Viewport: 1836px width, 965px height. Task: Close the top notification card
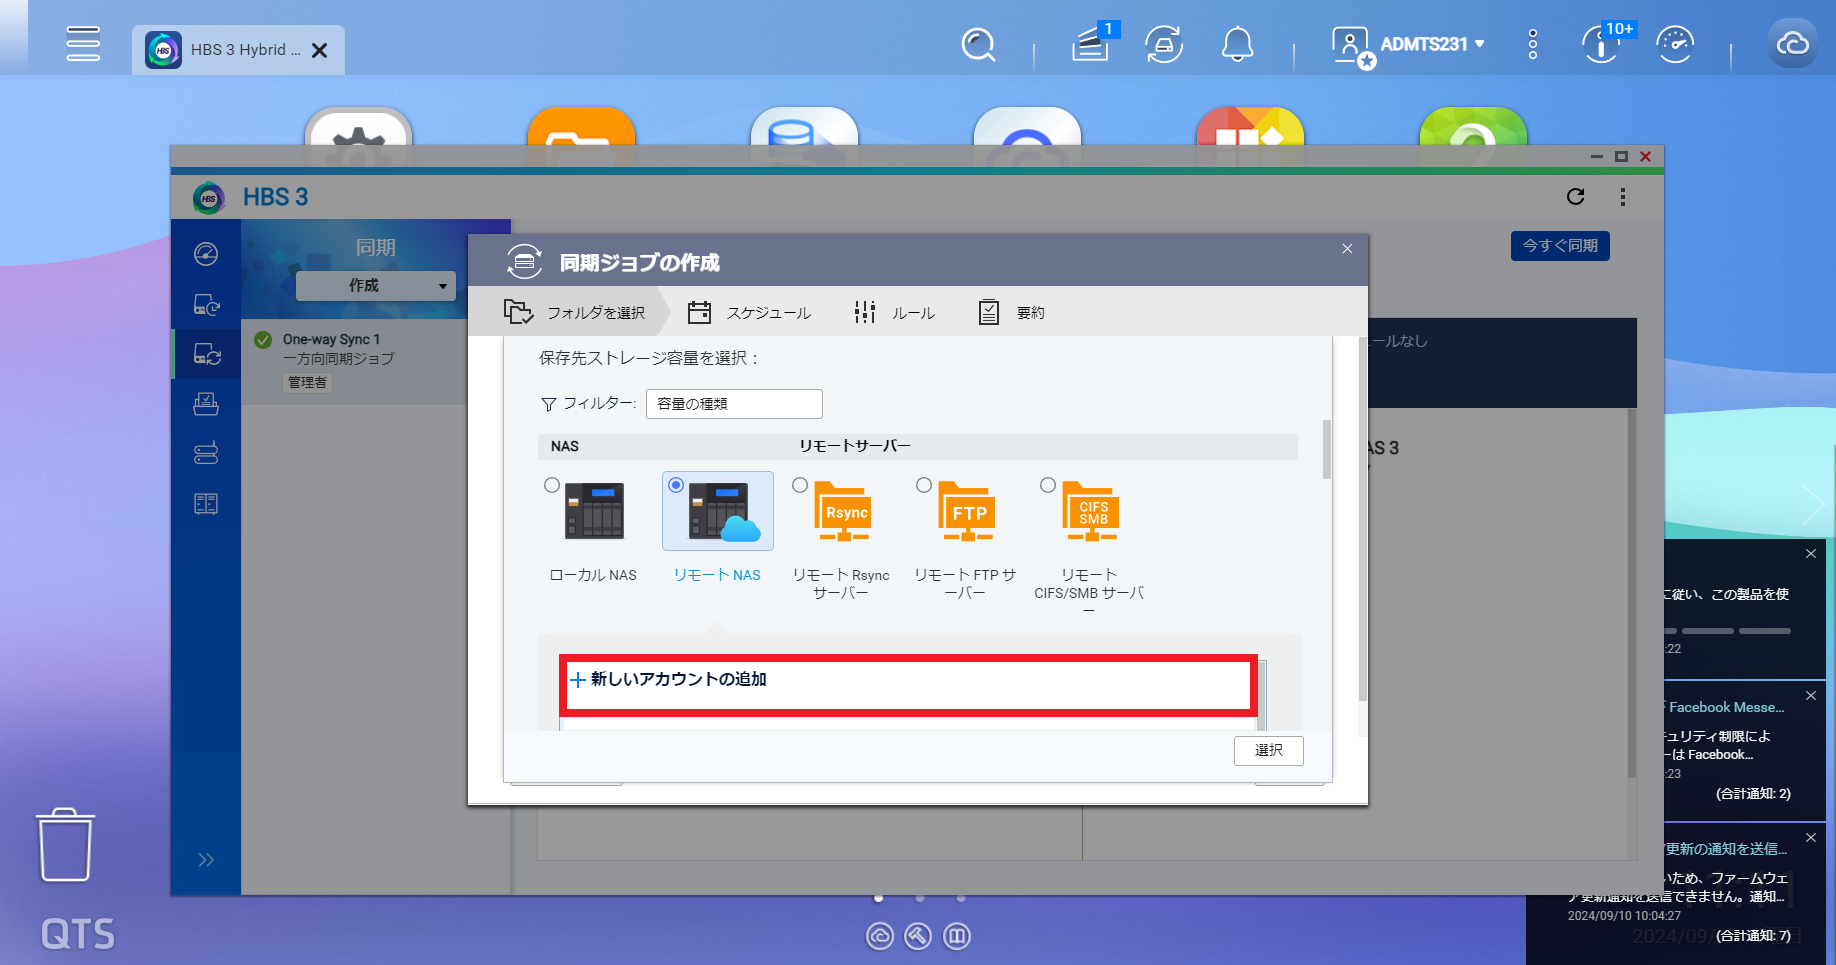pos(1811,553)
